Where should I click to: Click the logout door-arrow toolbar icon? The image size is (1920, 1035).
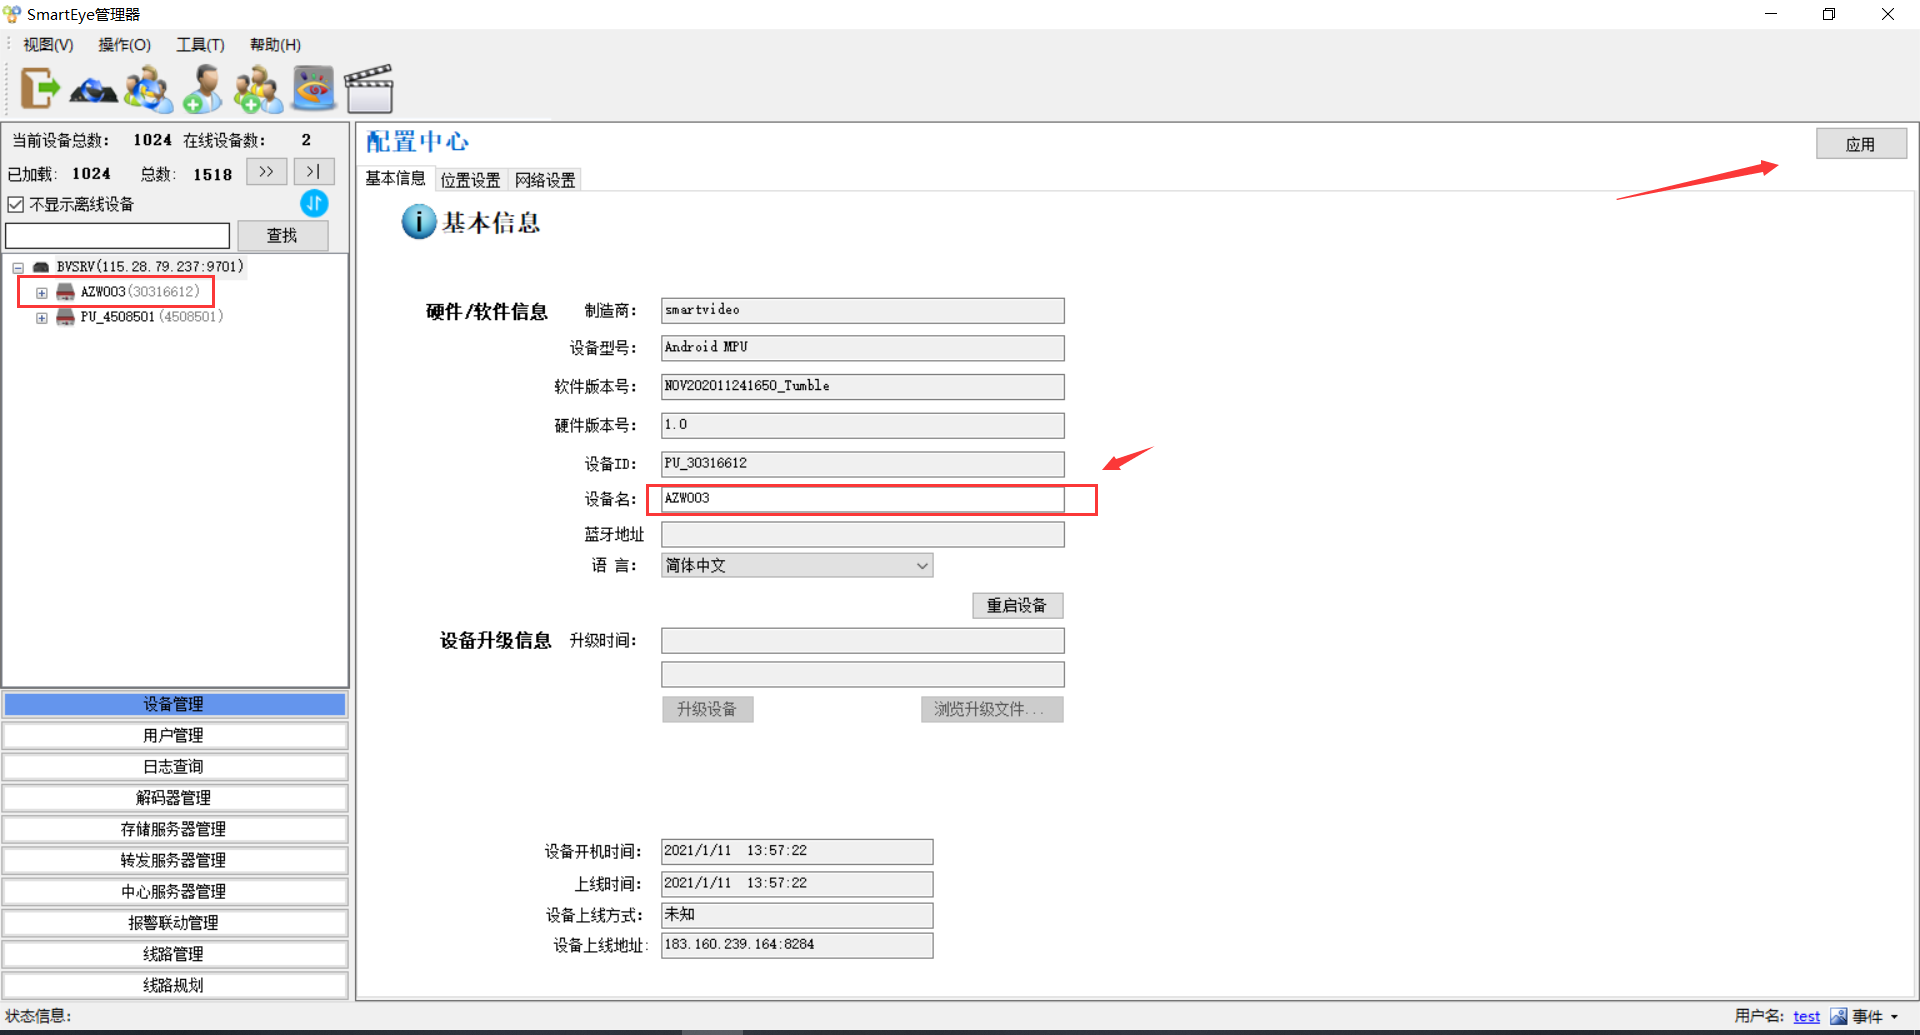(x=40, y=89)
